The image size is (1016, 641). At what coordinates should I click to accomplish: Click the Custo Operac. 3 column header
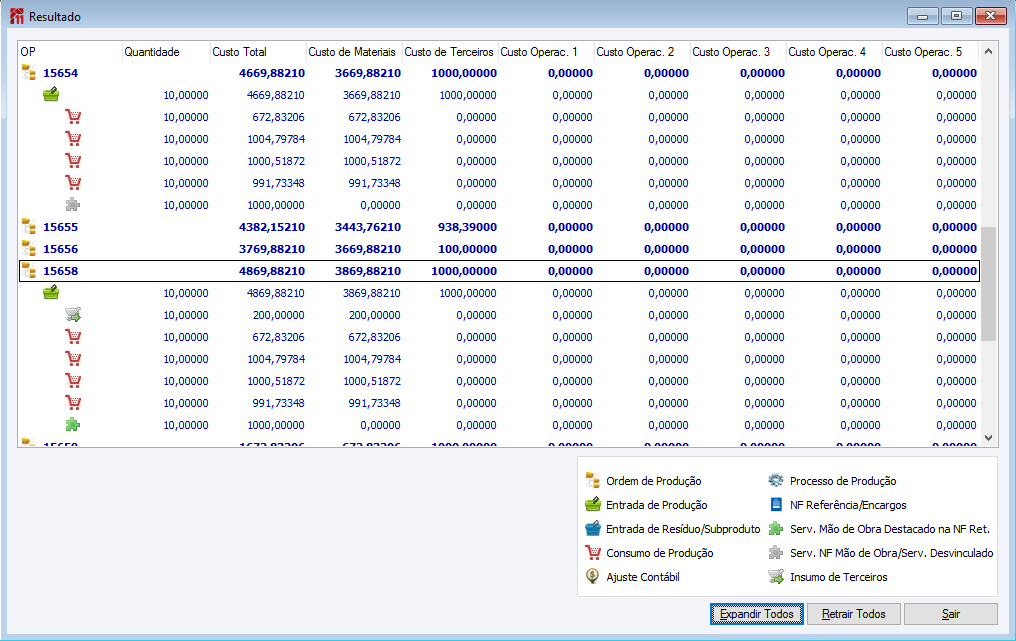[x=737, y=52]
